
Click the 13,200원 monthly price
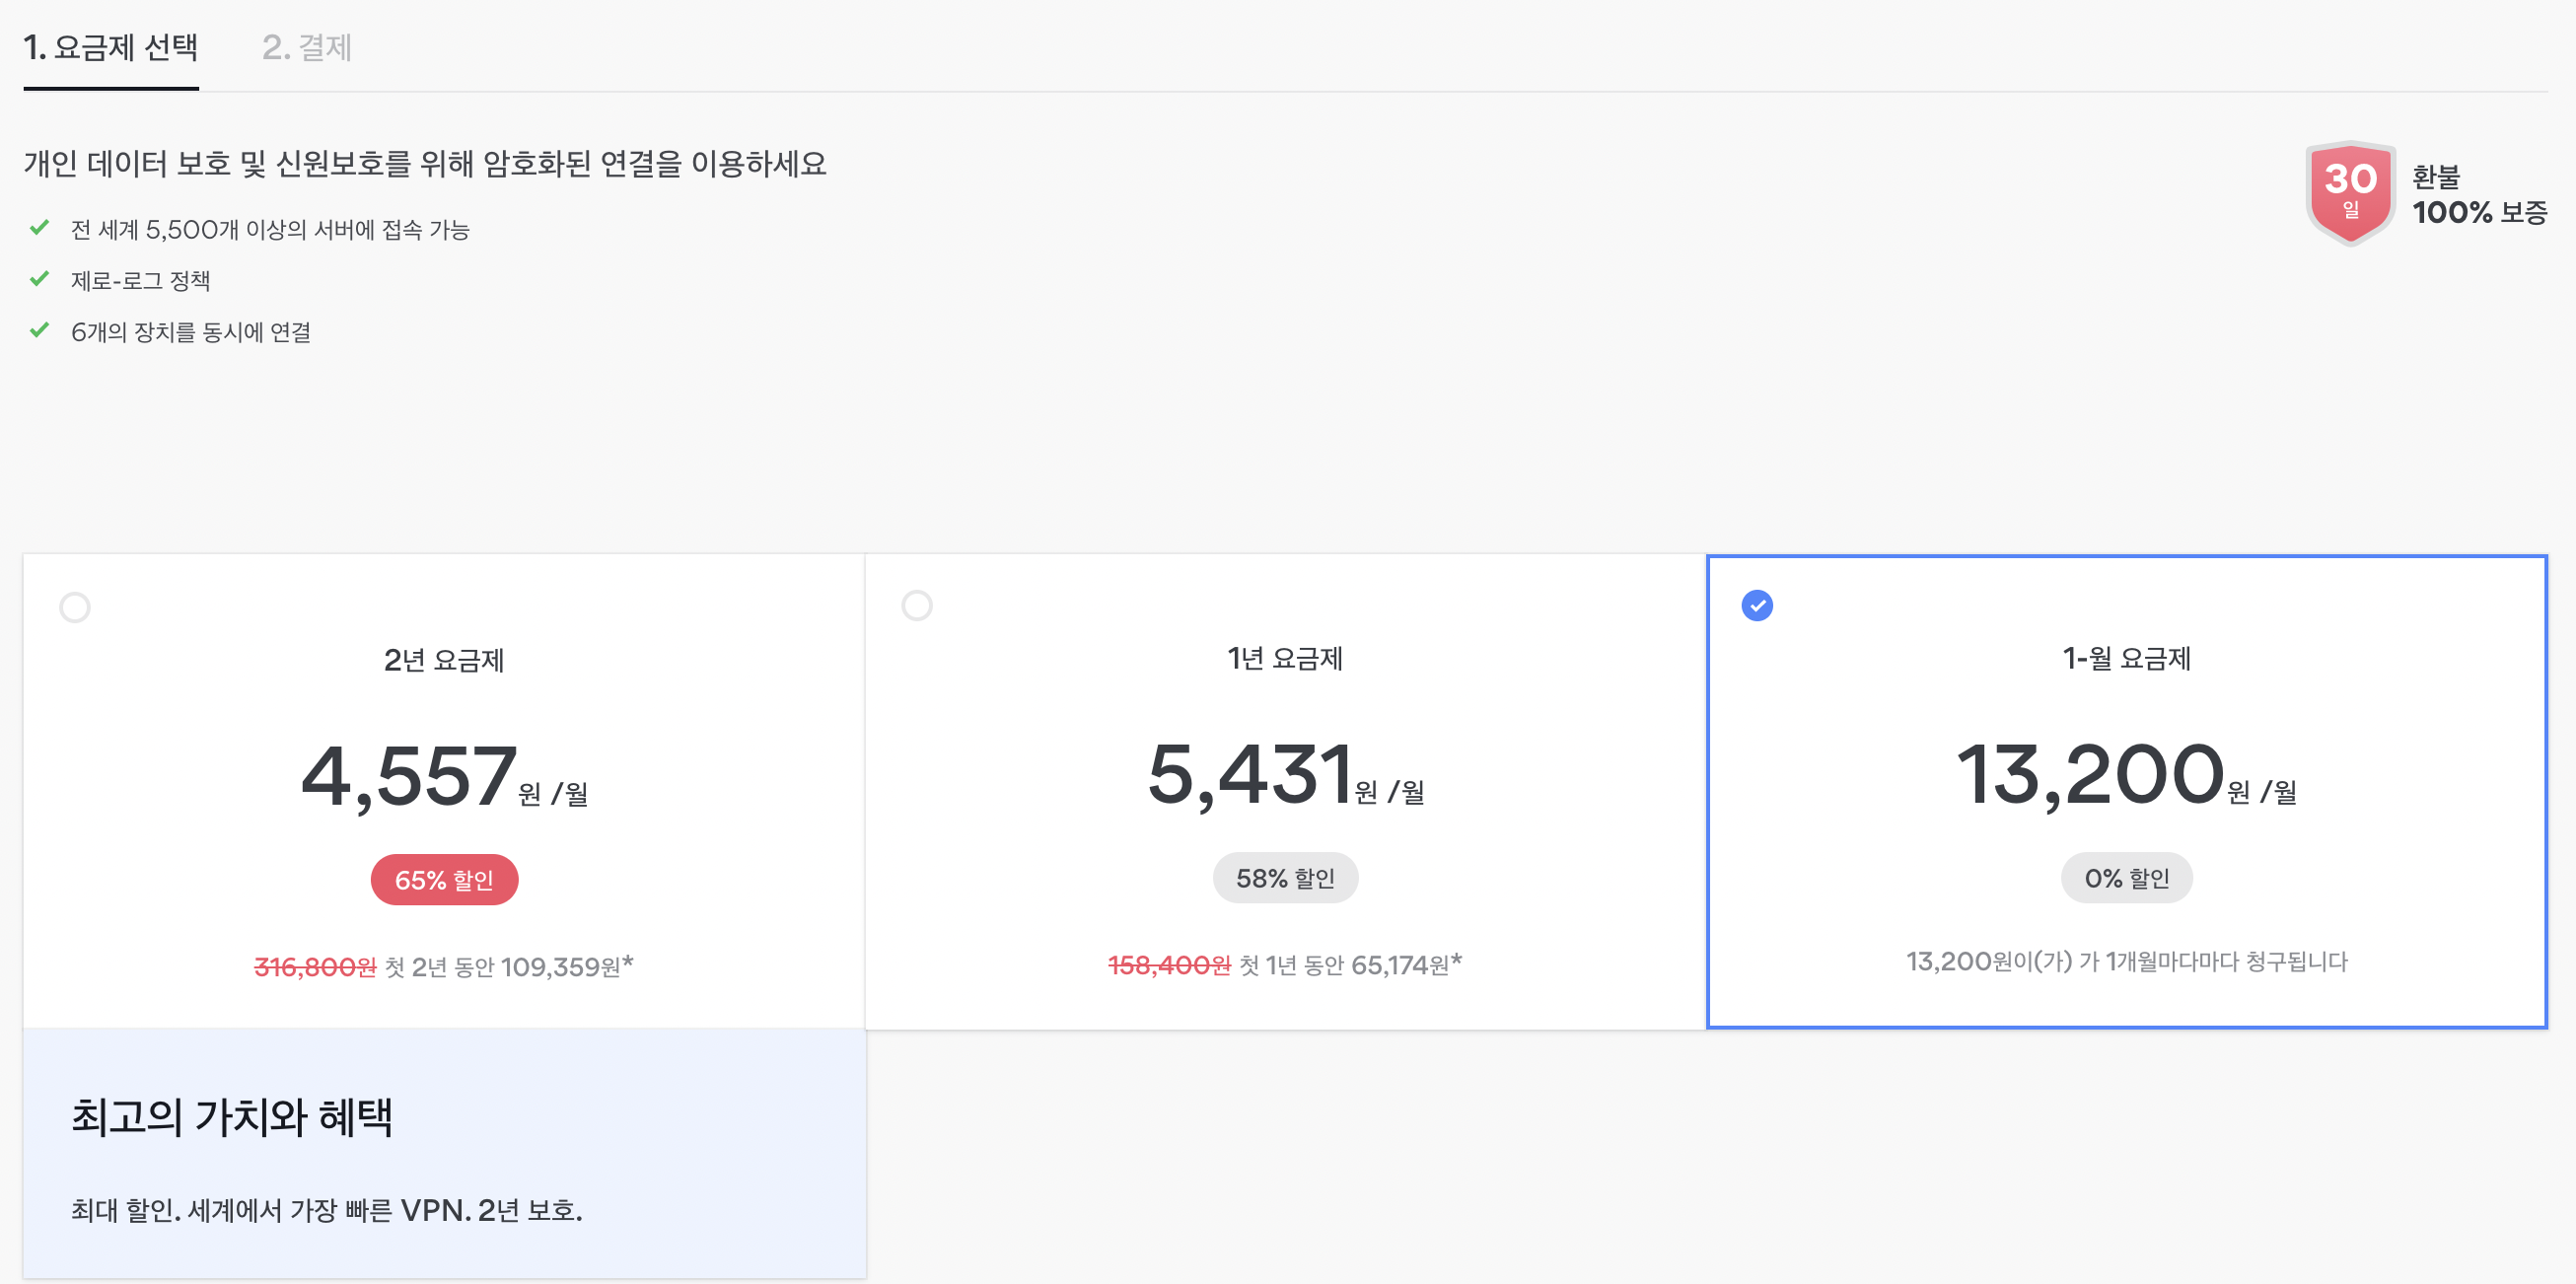click(x=2090, y=774)
